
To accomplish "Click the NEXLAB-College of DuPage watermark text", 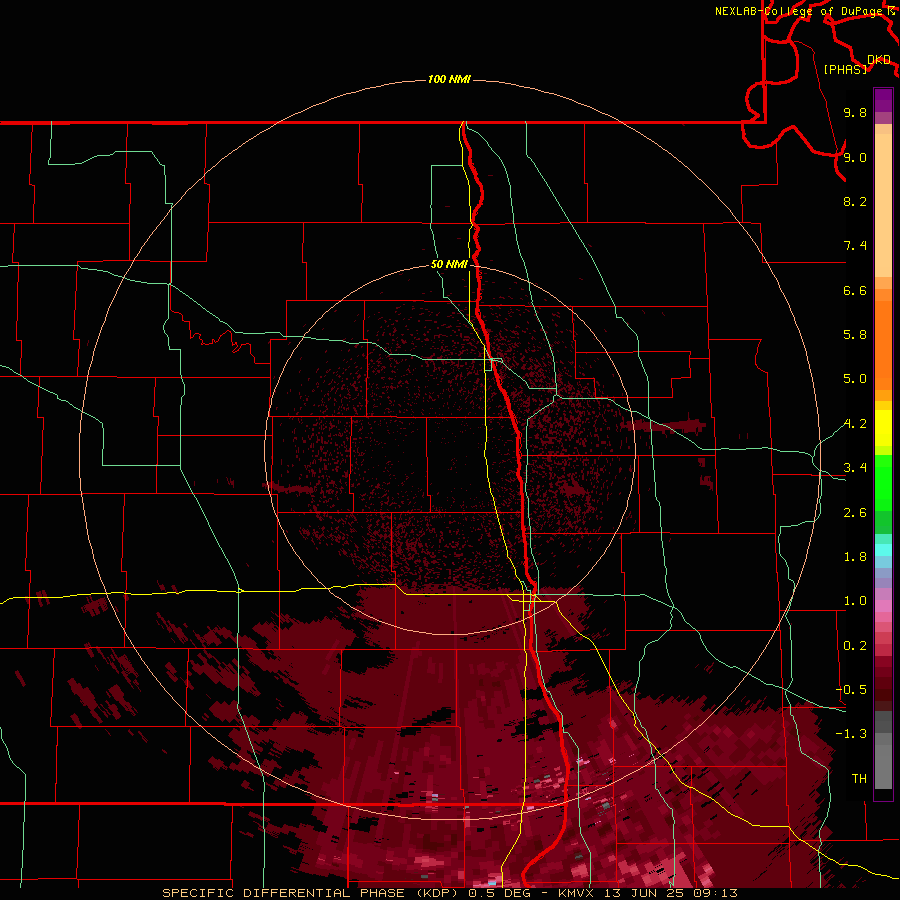I will (798, 11).
